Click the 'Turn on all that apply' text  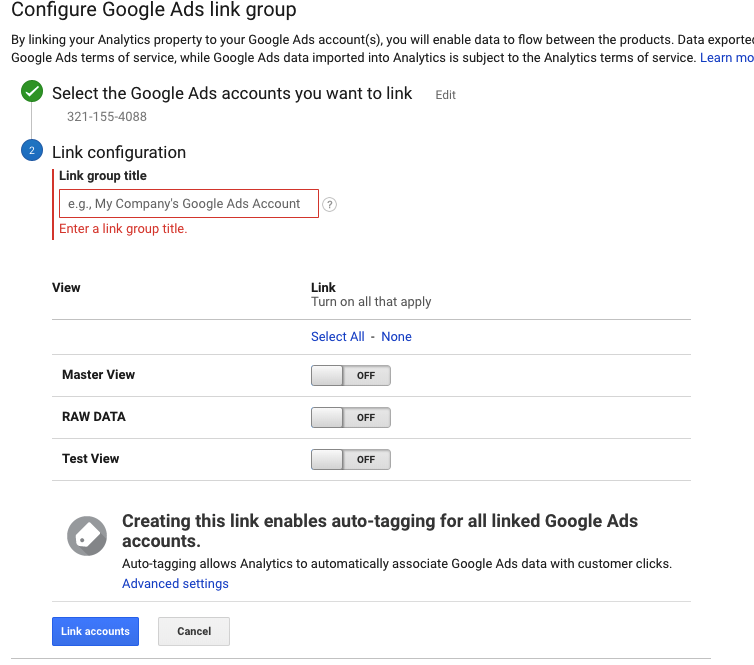[x=371, y=301]
